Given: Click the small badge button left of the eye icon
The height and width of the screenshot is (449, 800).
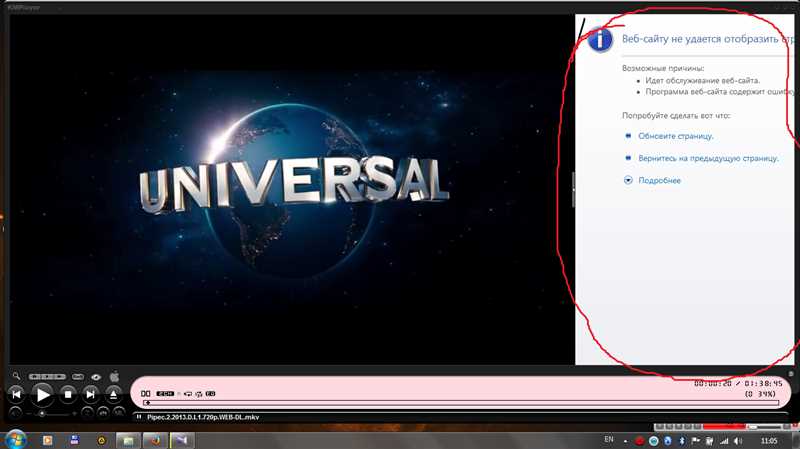Looking at the screenshot, I should coord(78,377).
